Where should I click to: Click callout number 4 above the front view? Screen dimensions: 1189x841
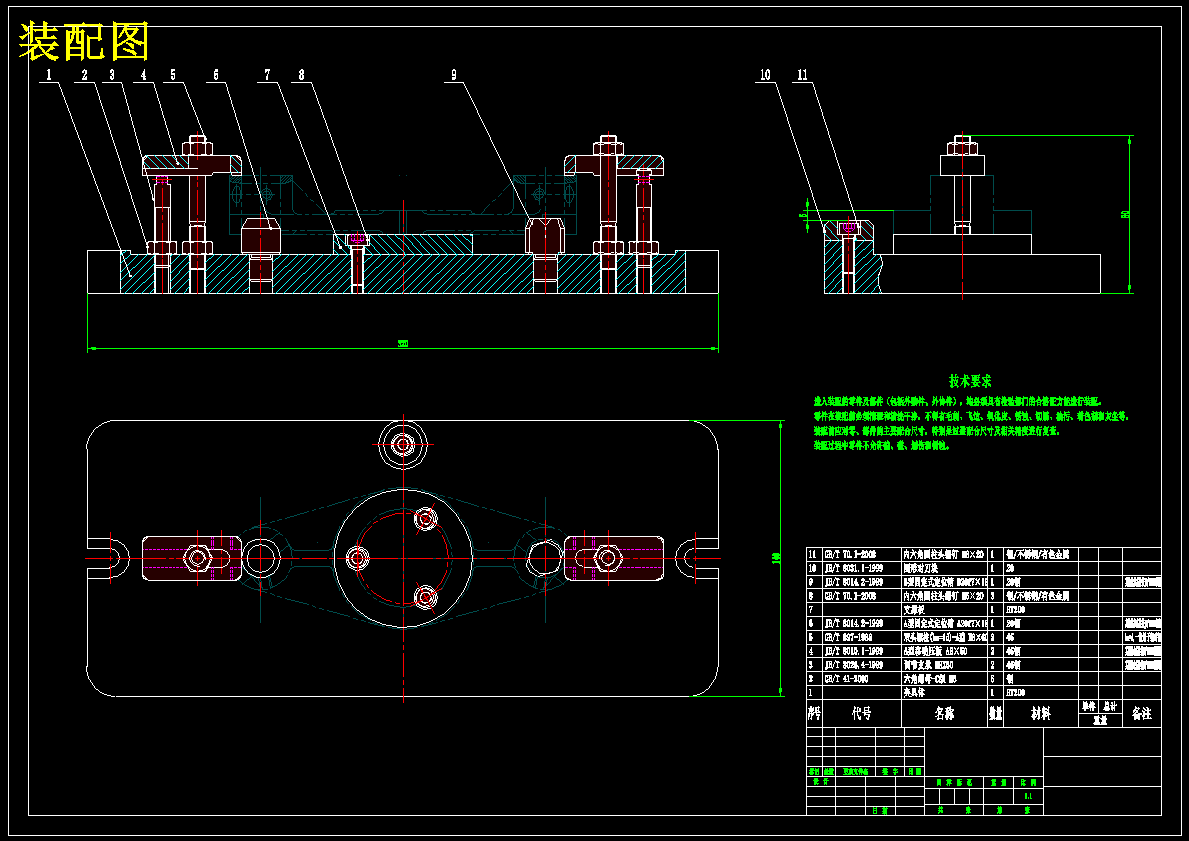(143, 75)
